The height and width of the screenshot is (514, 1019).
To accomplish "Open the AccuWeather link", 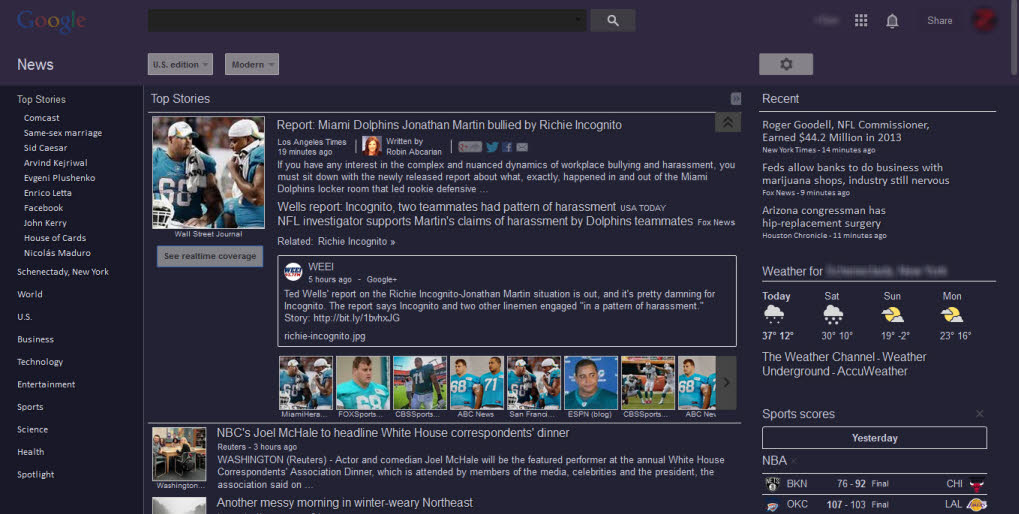I will click(x=872, y=371).
